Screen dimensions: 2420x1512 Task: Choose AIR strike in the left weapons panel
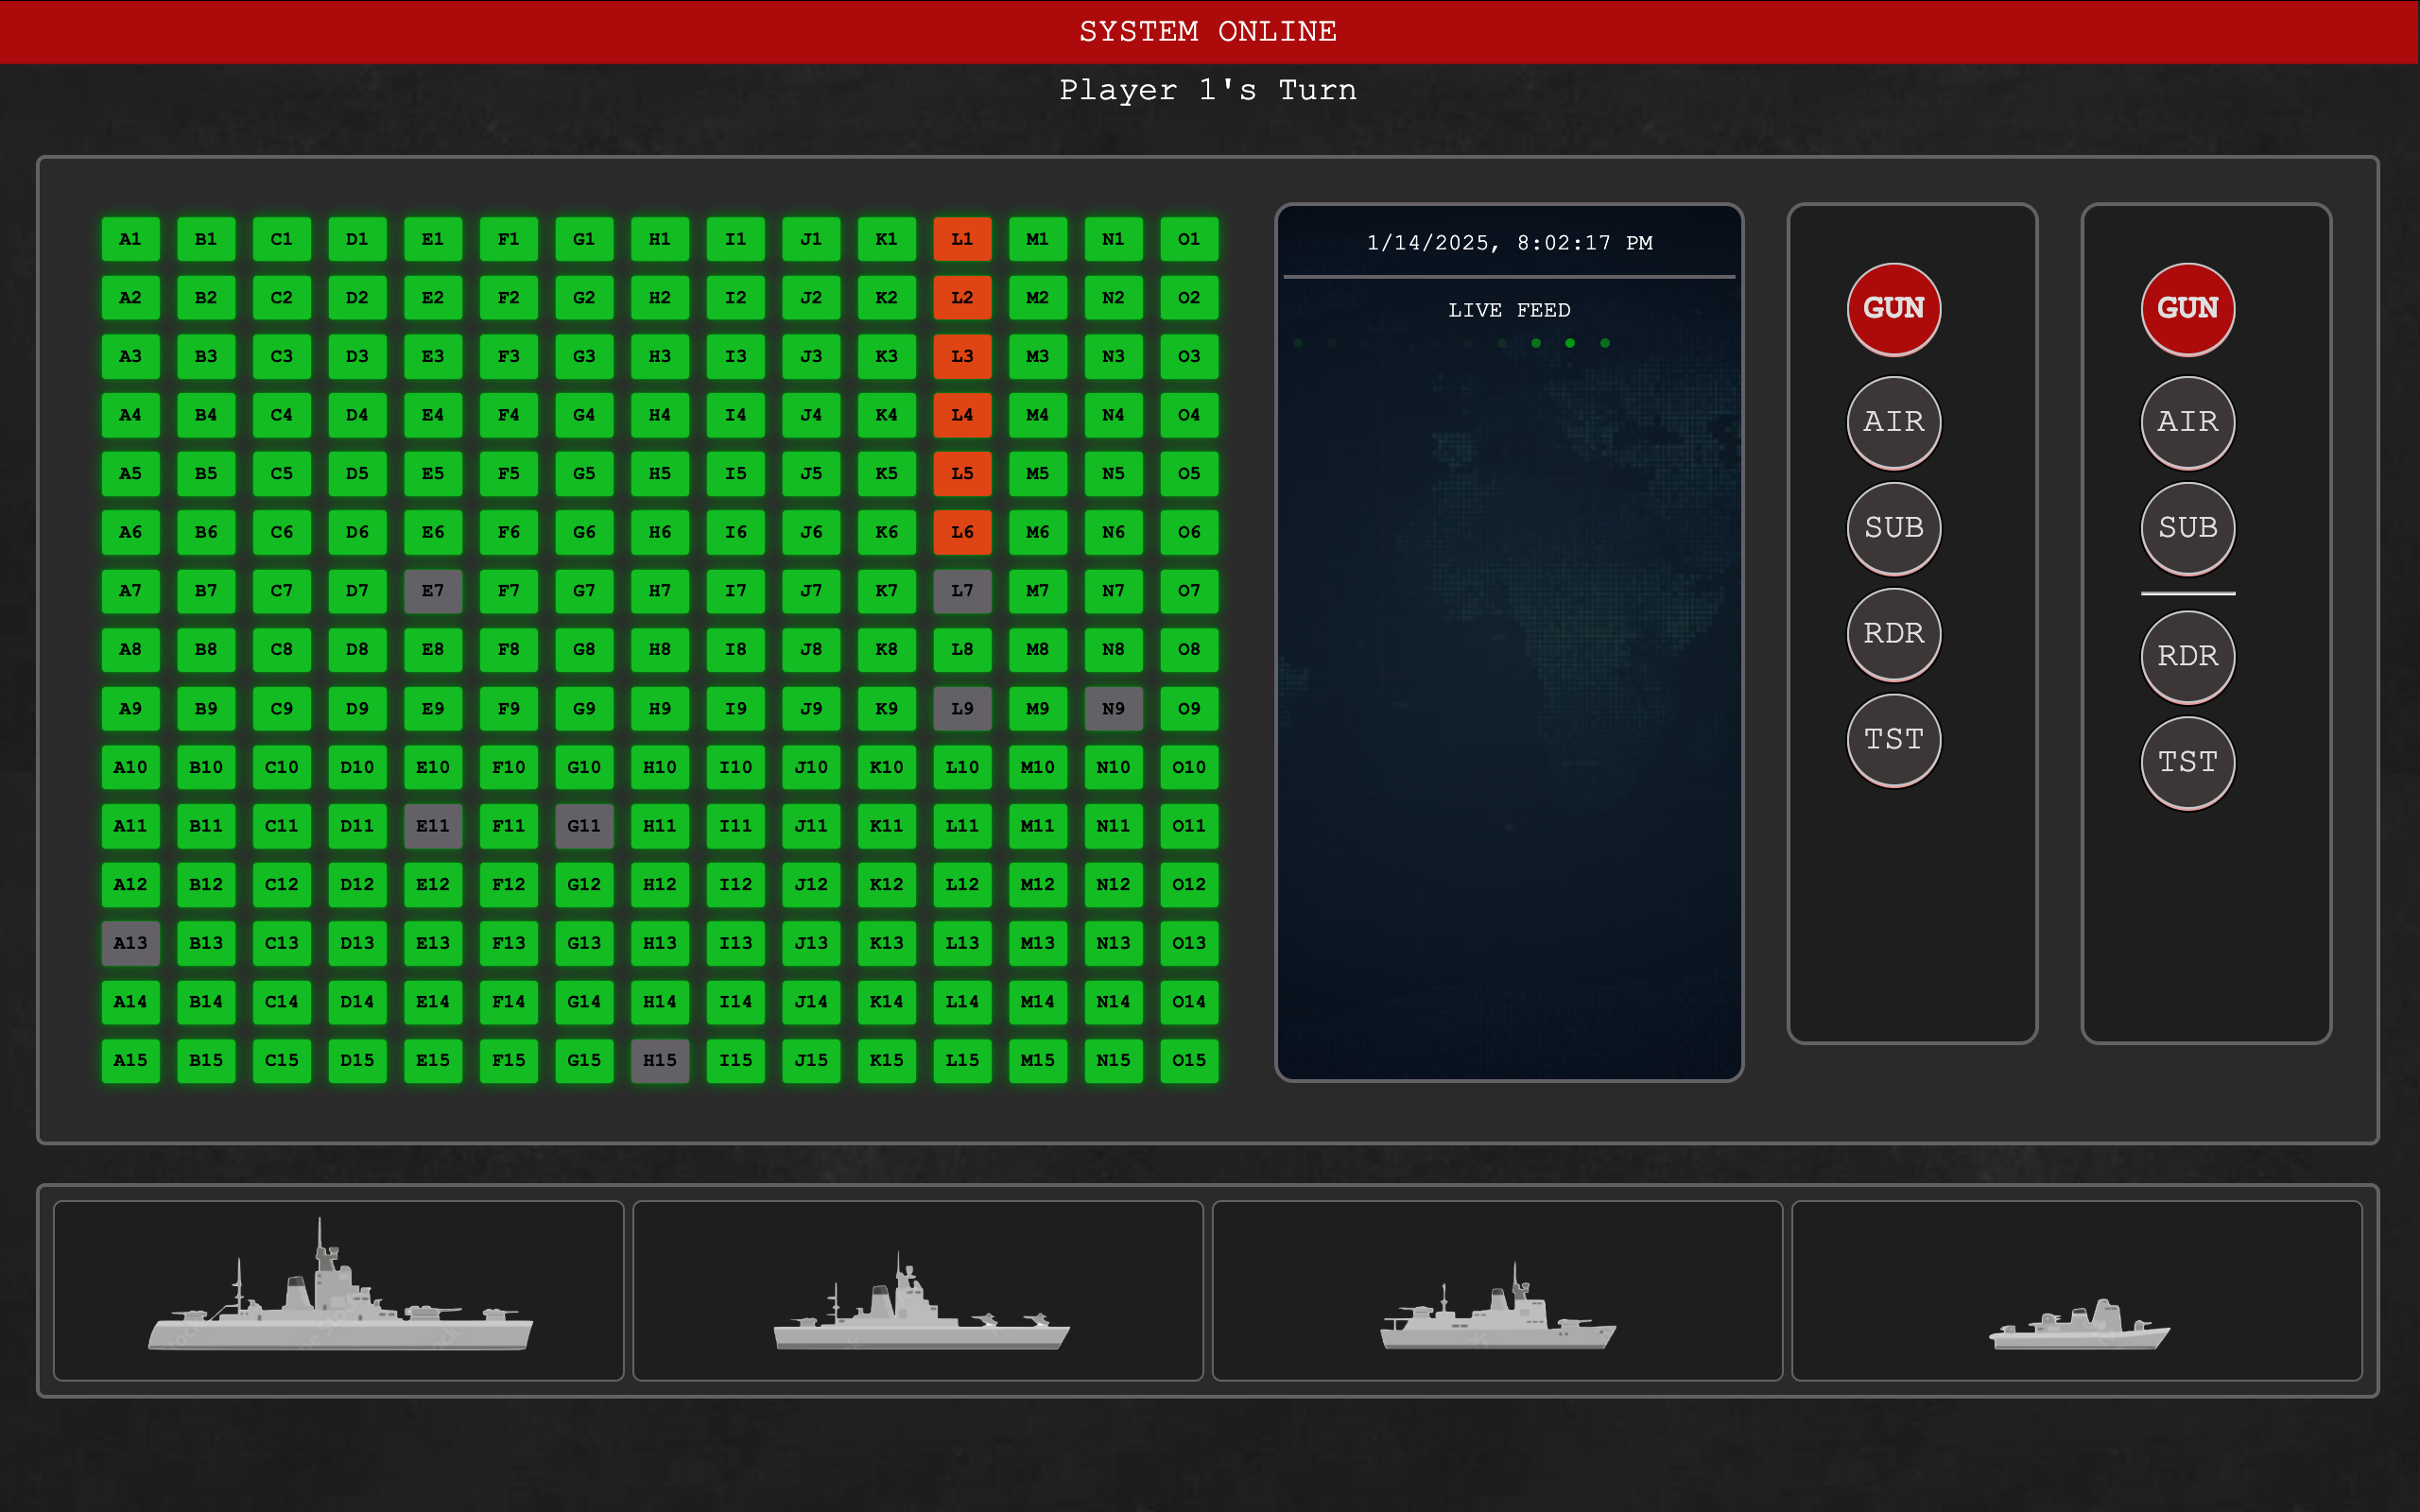click(x=1894, y=422)
